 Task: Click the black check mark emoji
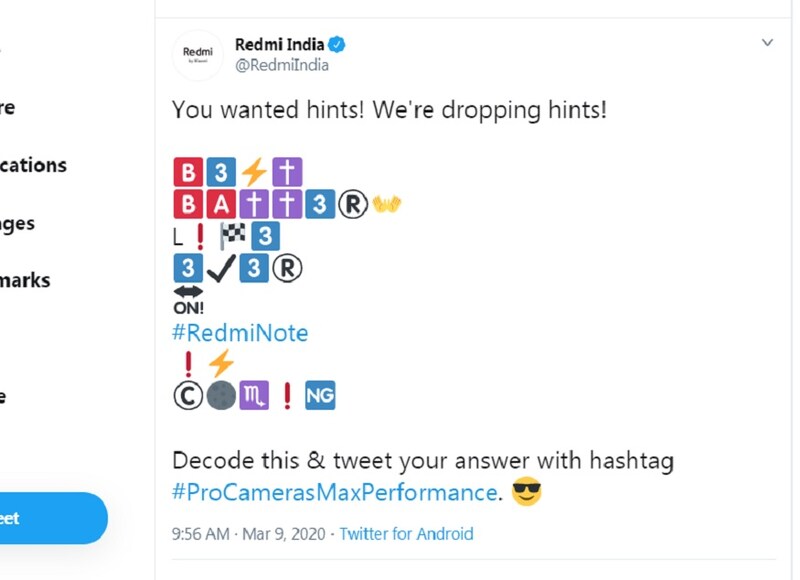tap(221, 269)
